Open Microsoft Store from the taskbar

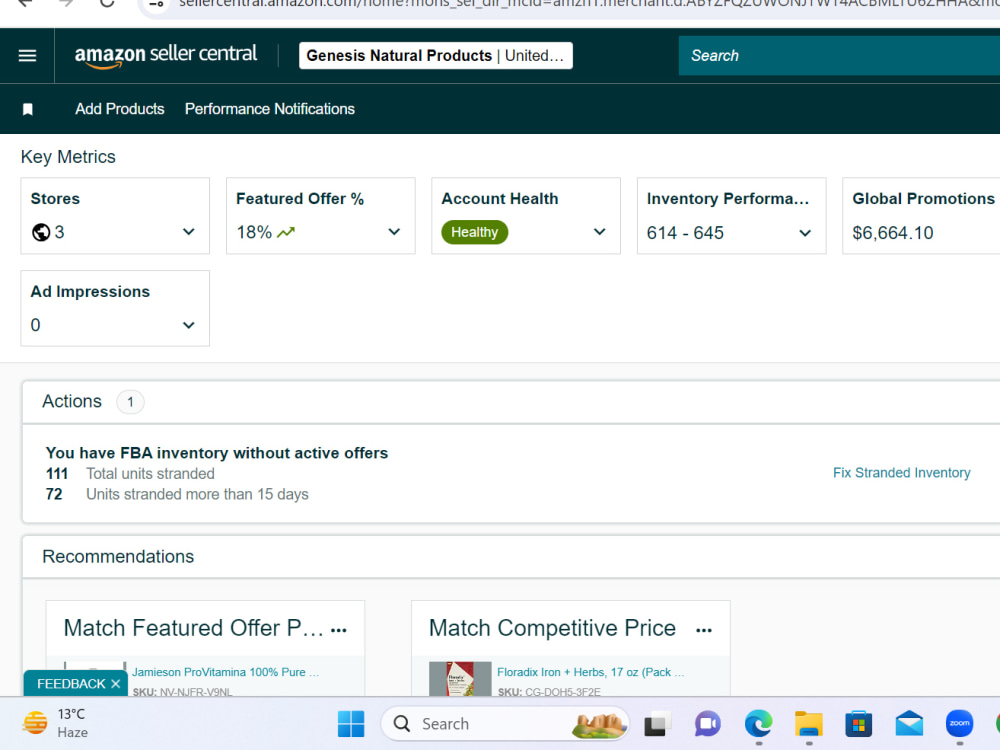[858, 724]
